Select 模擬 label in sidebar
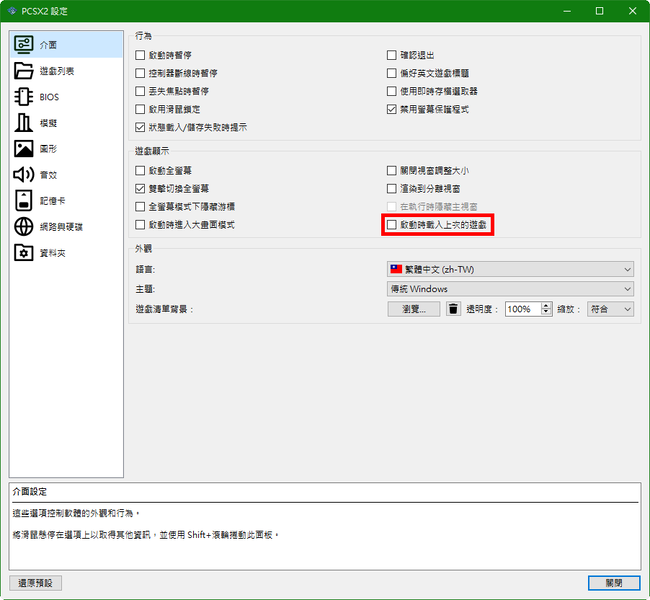 coord(48,123)
